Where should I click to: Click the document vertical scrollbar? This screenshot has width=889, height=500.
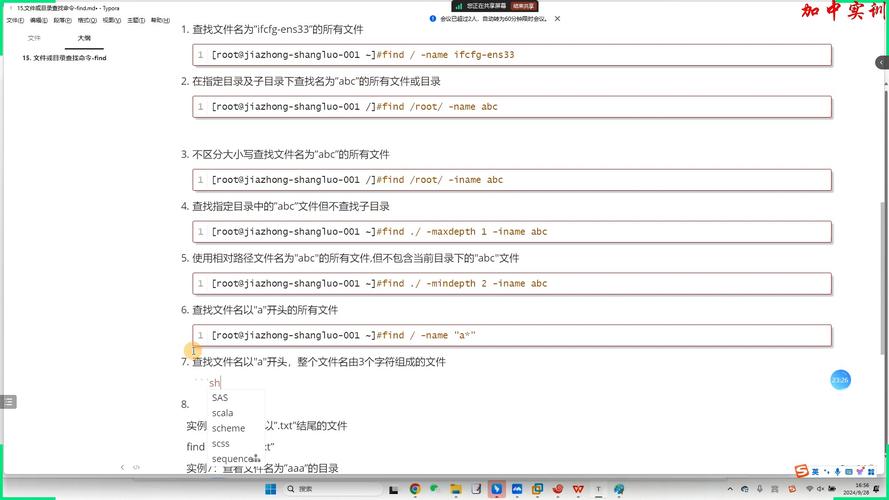(x=884, y=278)
